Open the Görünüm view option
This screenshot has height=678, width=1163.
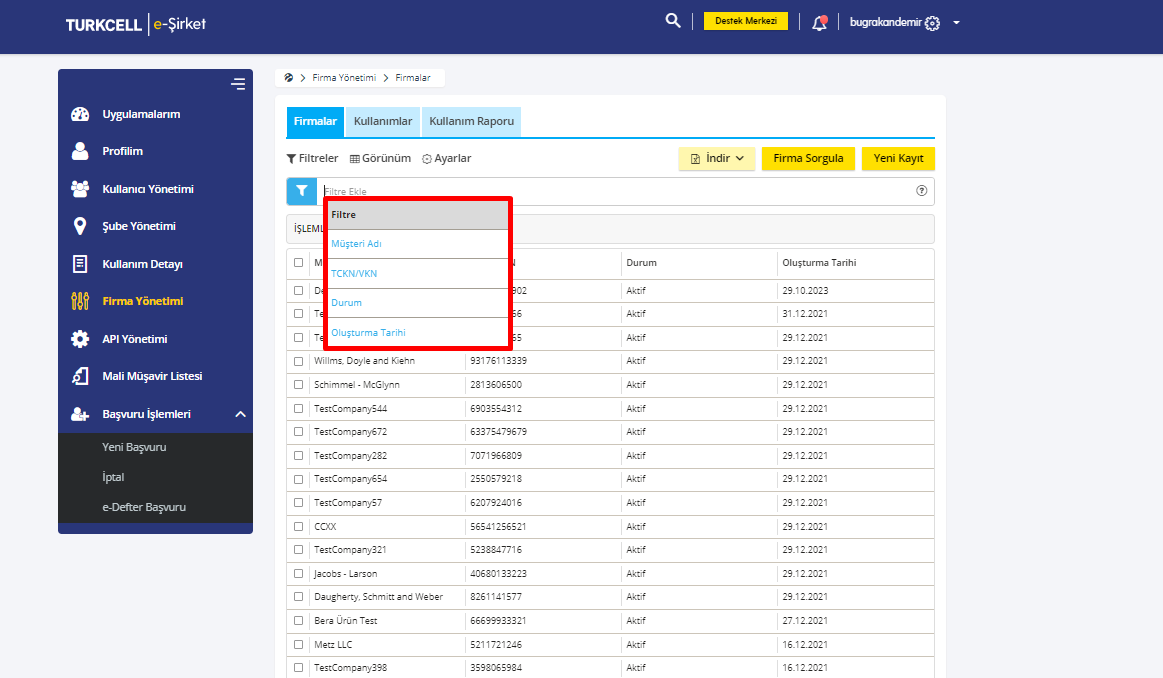(380, 158)
